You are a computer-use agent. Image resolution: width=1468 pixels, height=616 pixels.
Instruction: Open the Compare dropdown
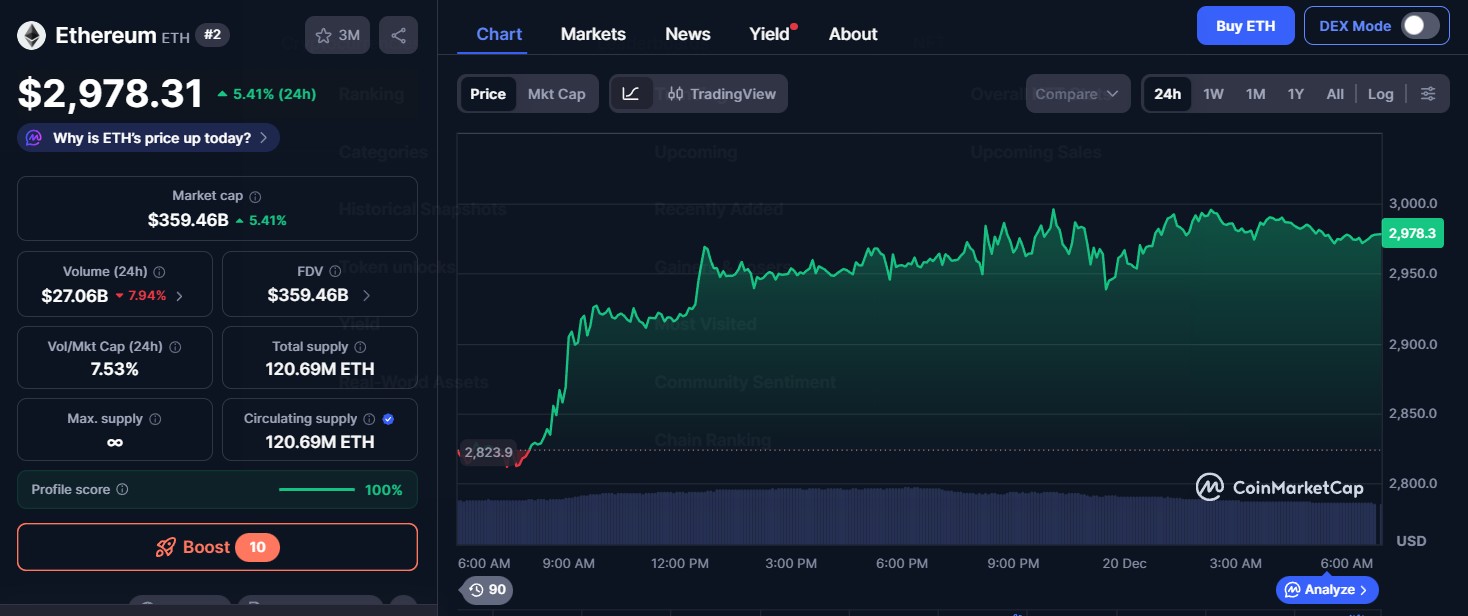click(x=1078, y=93)
